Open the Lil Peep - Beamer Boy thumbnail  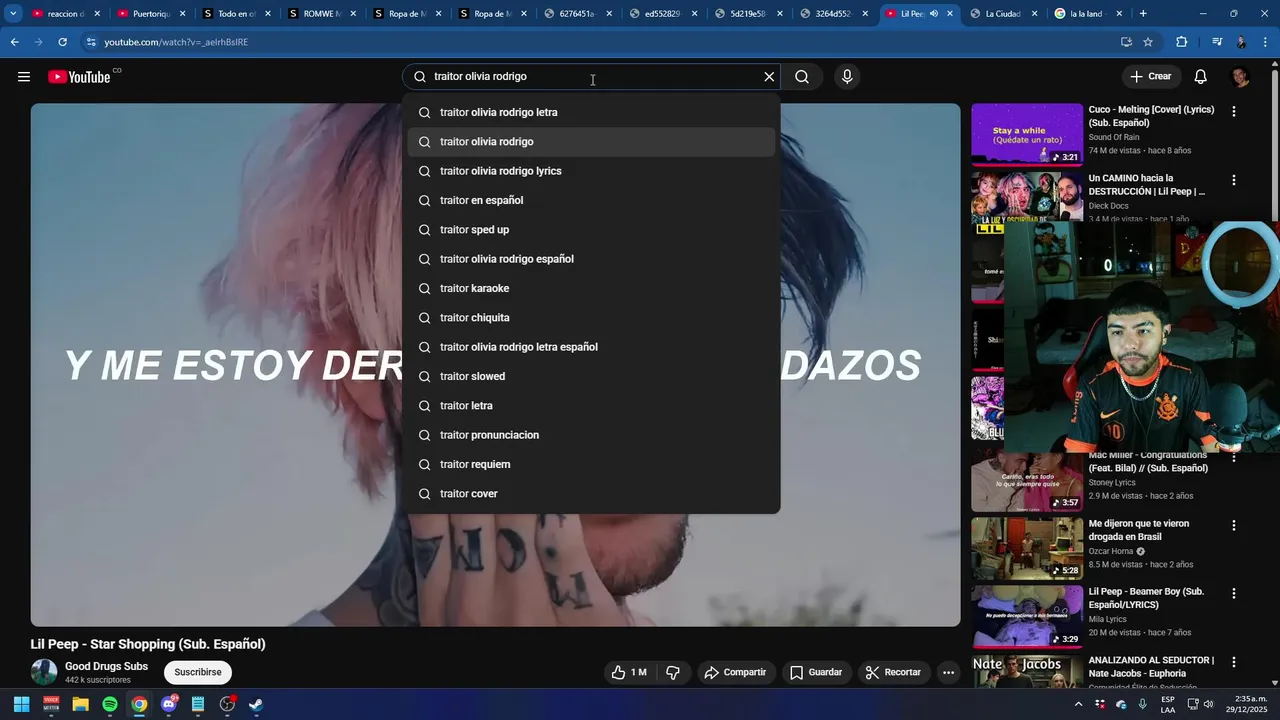point(1027,616)
